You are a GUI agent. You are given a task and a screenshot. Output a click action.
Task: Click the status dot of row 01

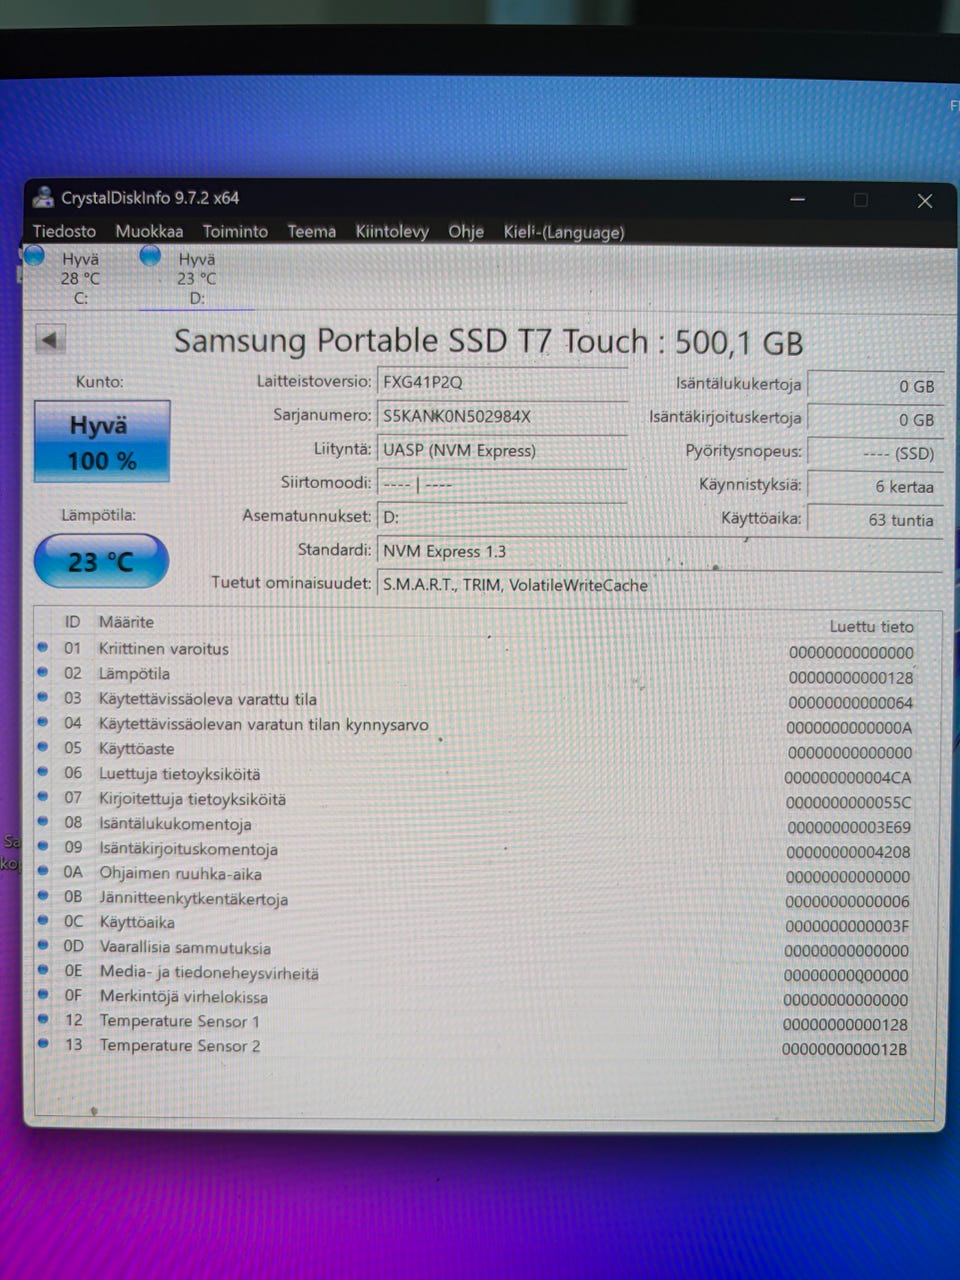click(x=43, y=647)
